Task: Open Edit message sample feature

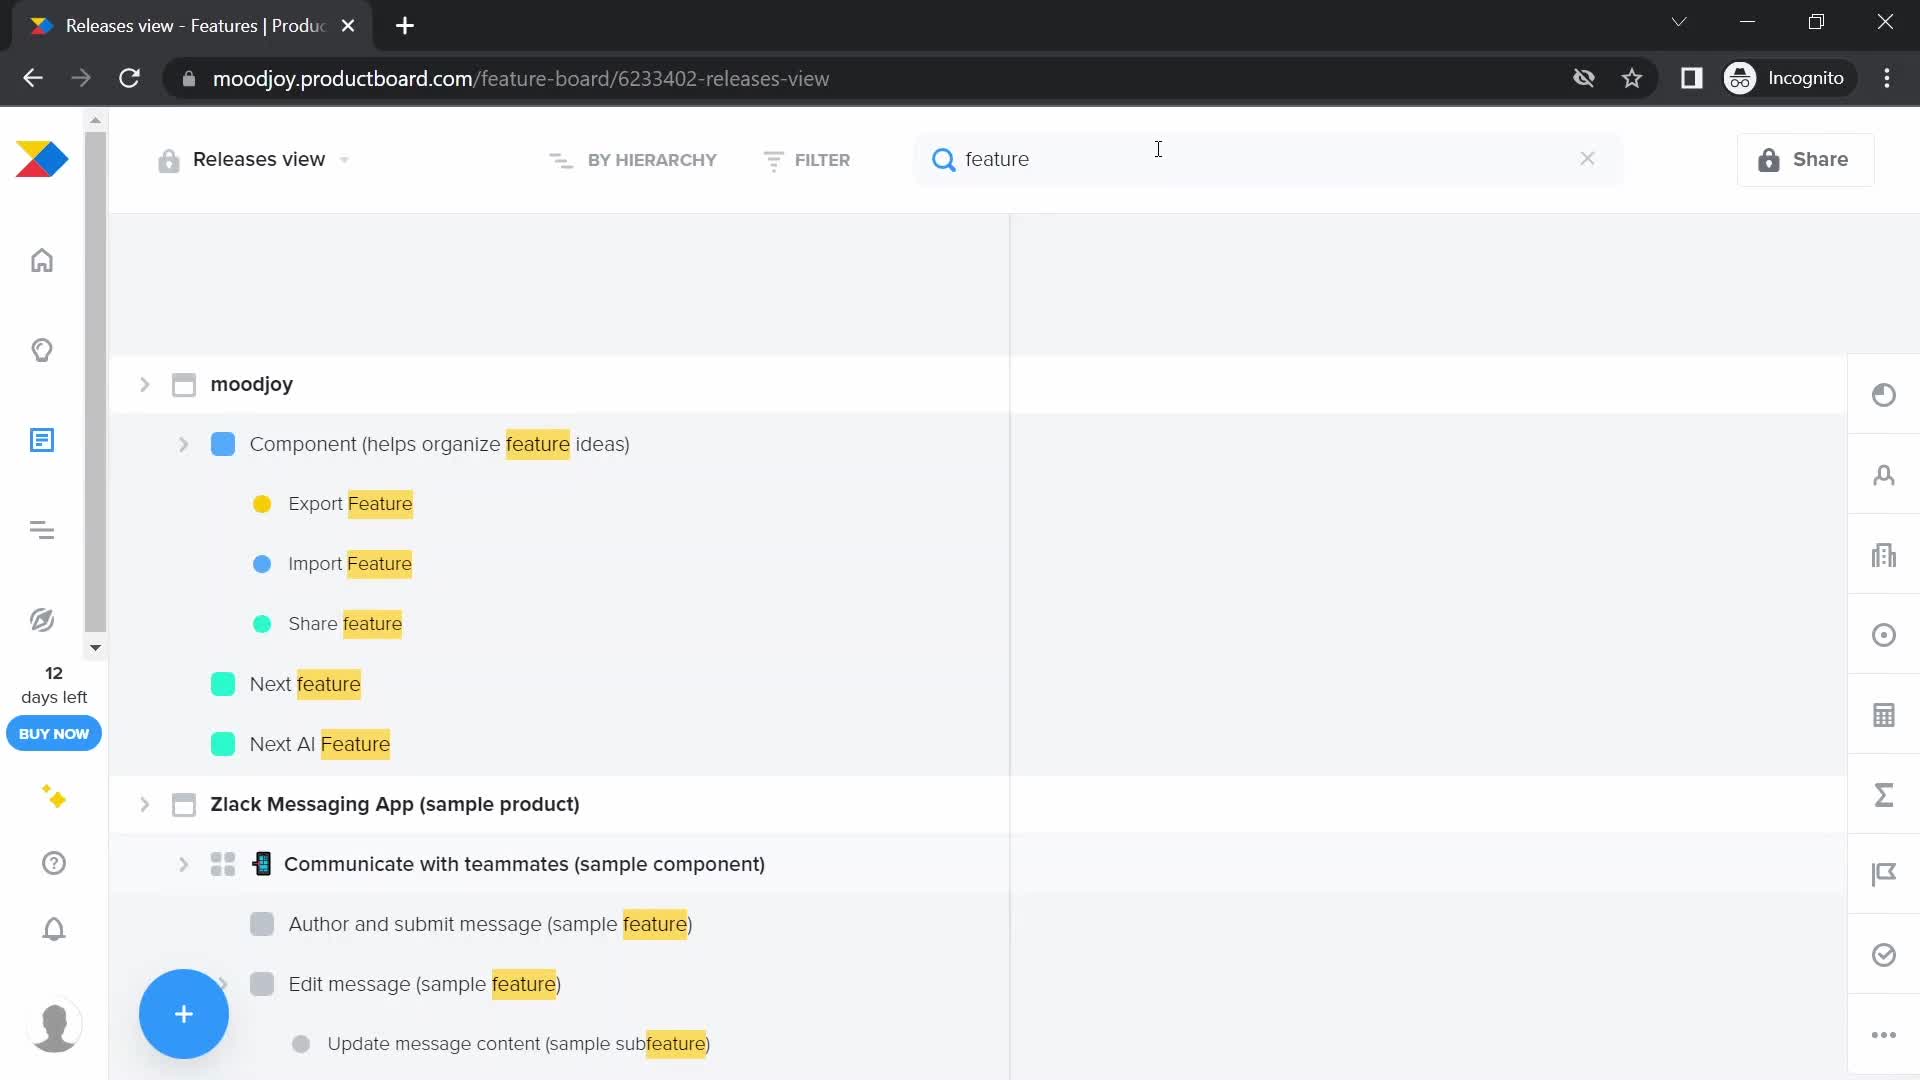Action: click(424, 984)
